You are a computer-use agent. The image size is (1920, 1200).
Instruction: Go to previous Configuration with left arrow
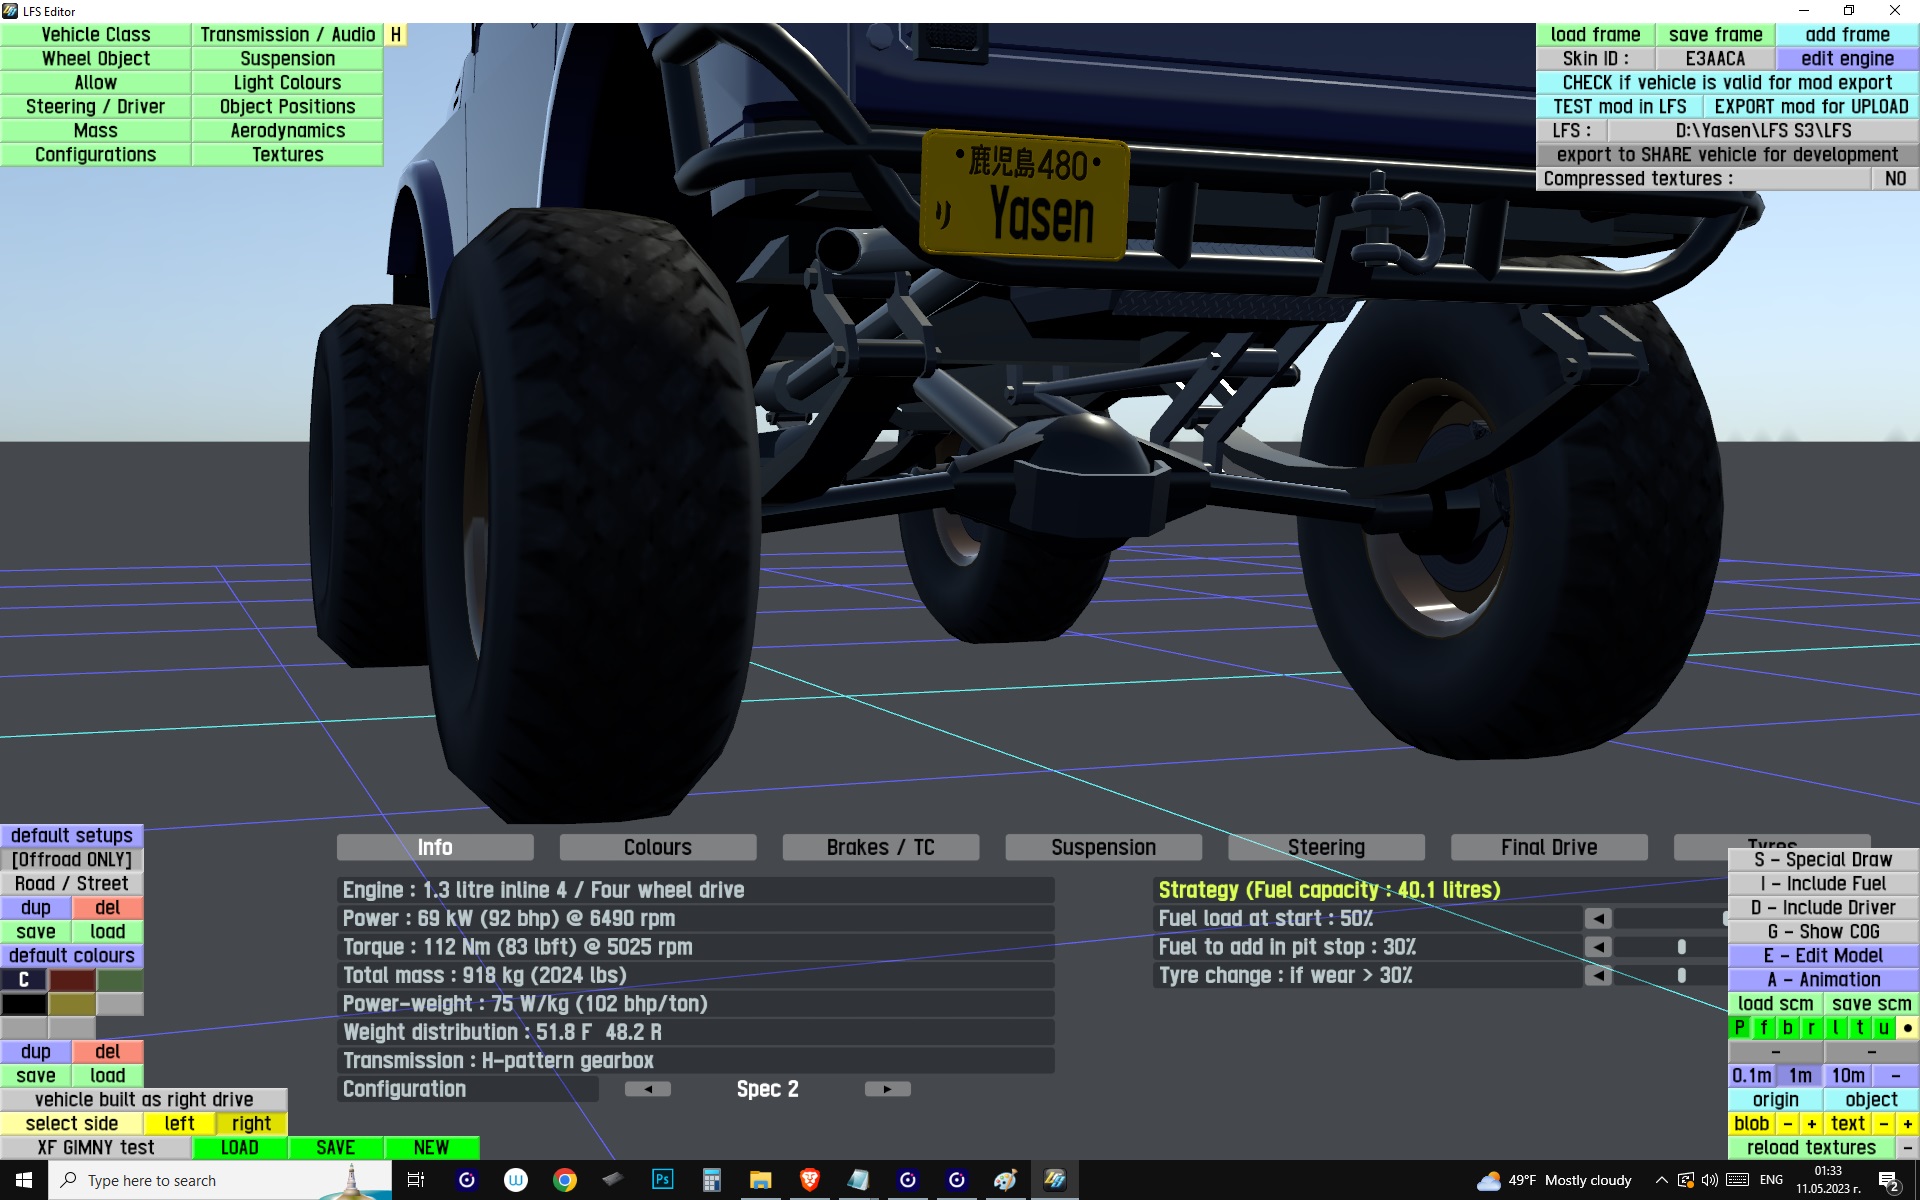(648, 1089)
